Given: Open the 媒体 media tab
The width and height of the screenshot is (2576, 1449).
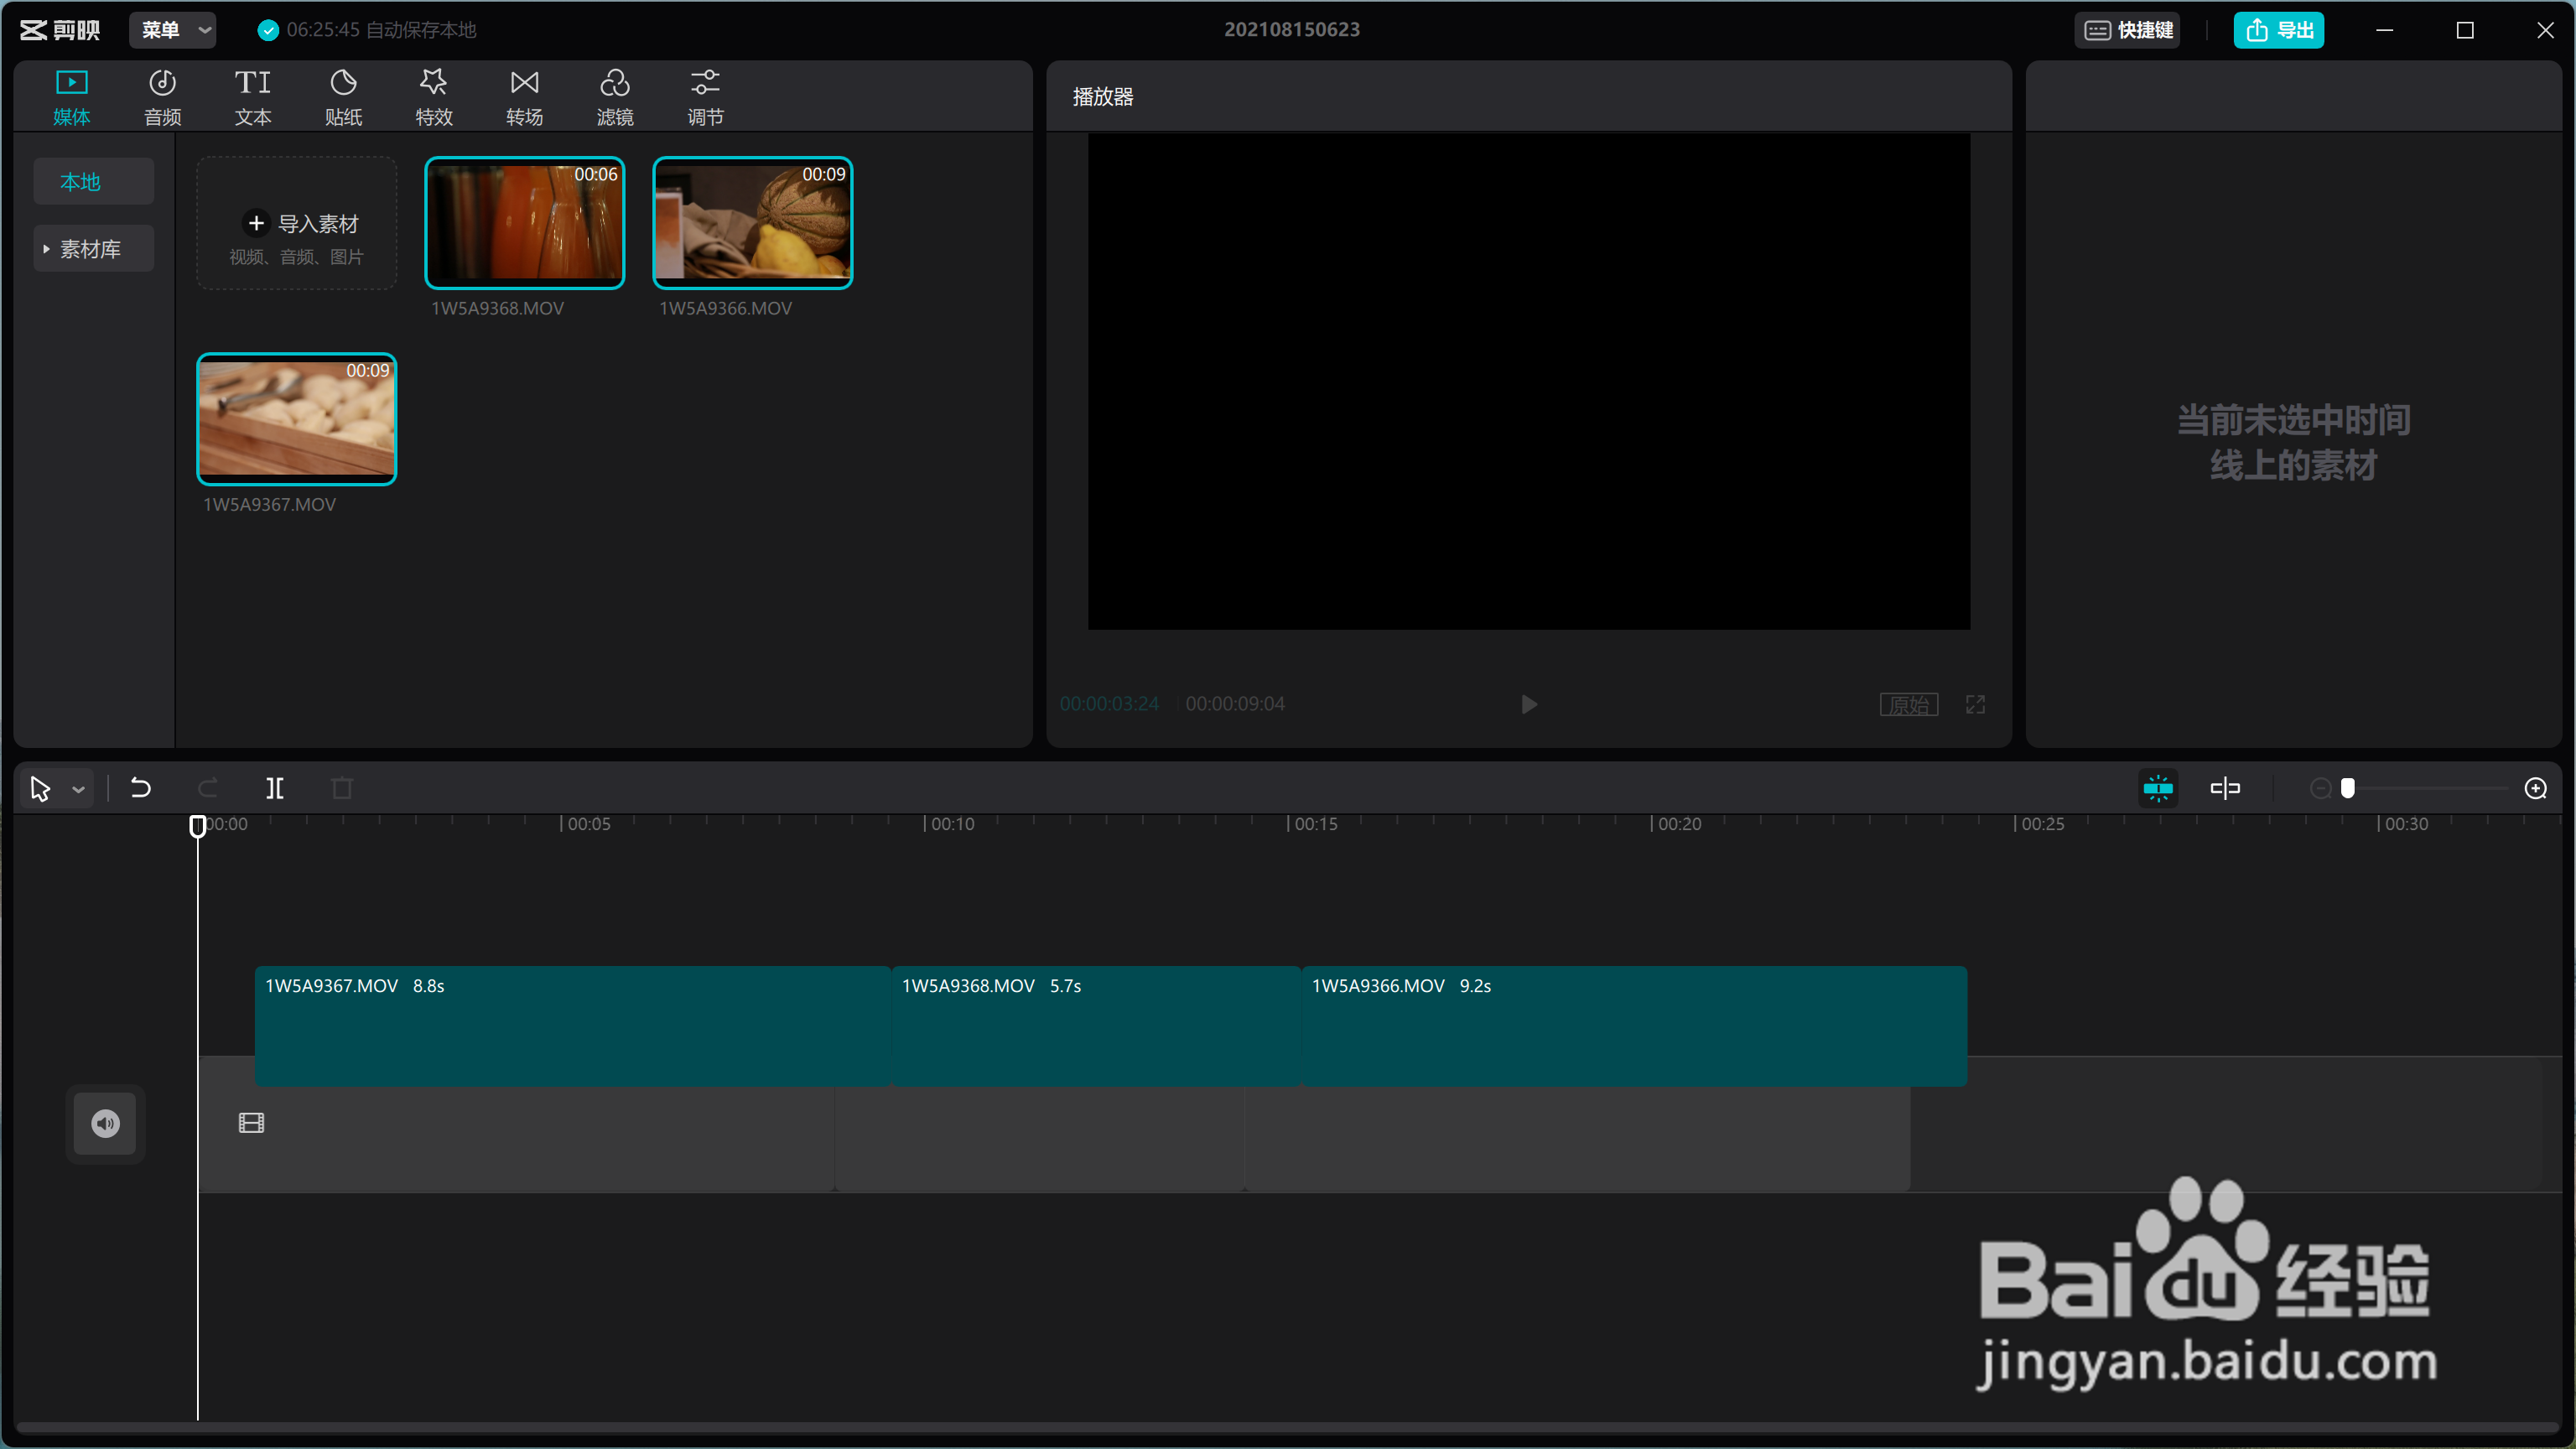Looking at the screenshot, I should click(71, 97).
